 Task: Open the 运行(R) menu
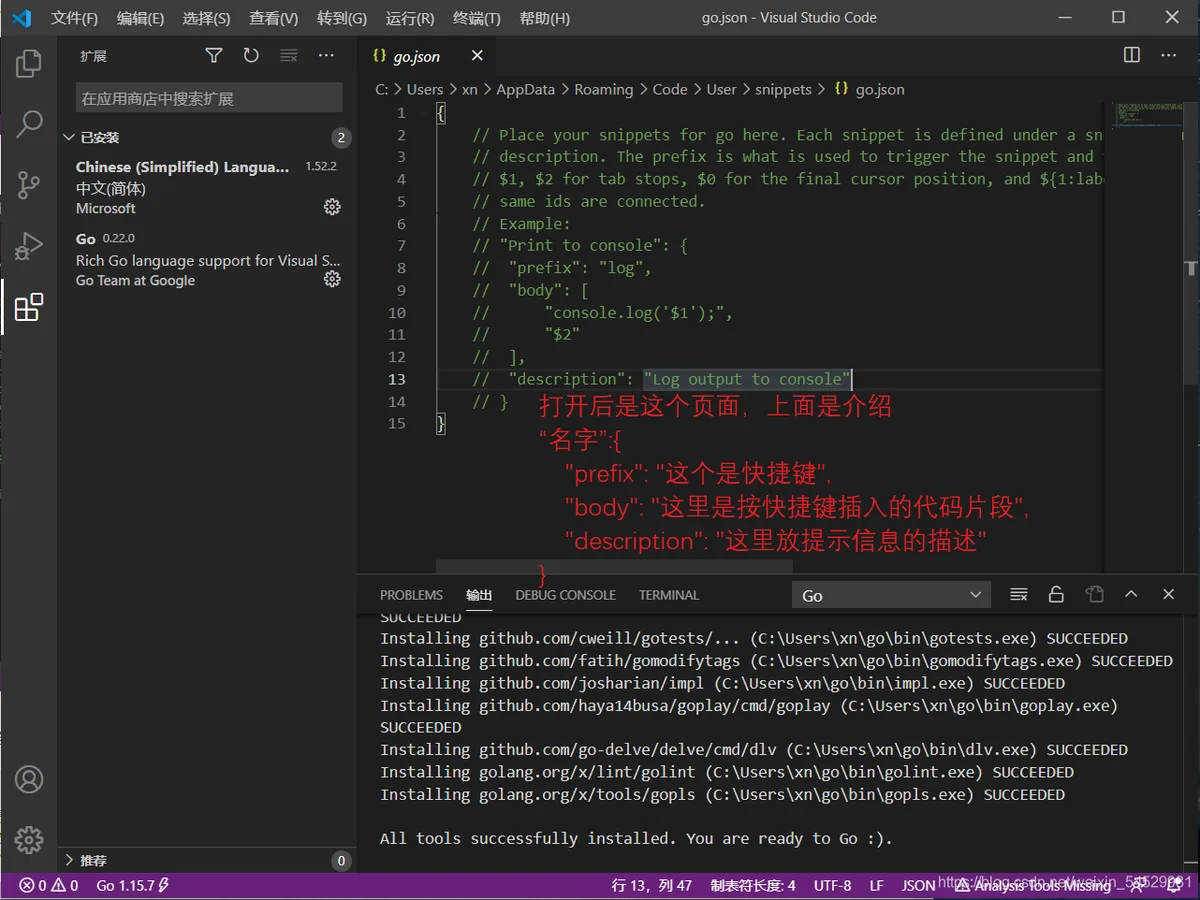click(410, 18)
